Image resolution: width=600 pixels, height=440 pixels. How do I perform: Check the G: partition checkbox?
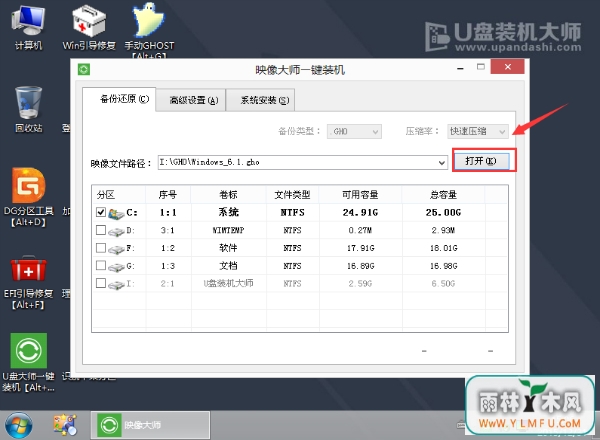pos(101,266)
